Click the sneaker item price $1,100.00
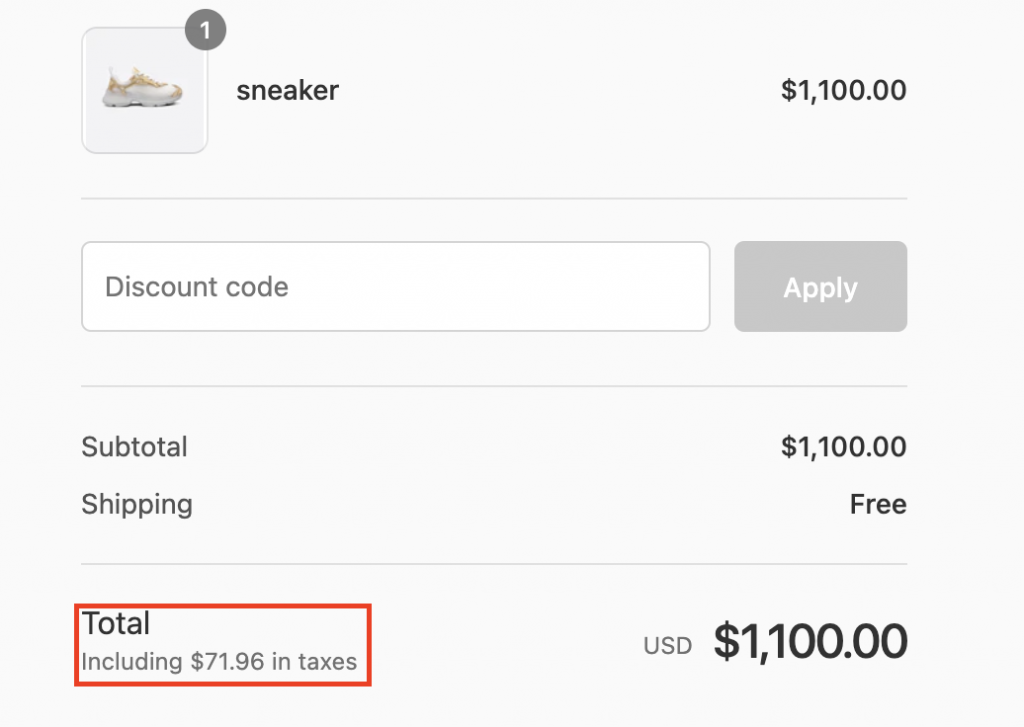 click(843, 91)
